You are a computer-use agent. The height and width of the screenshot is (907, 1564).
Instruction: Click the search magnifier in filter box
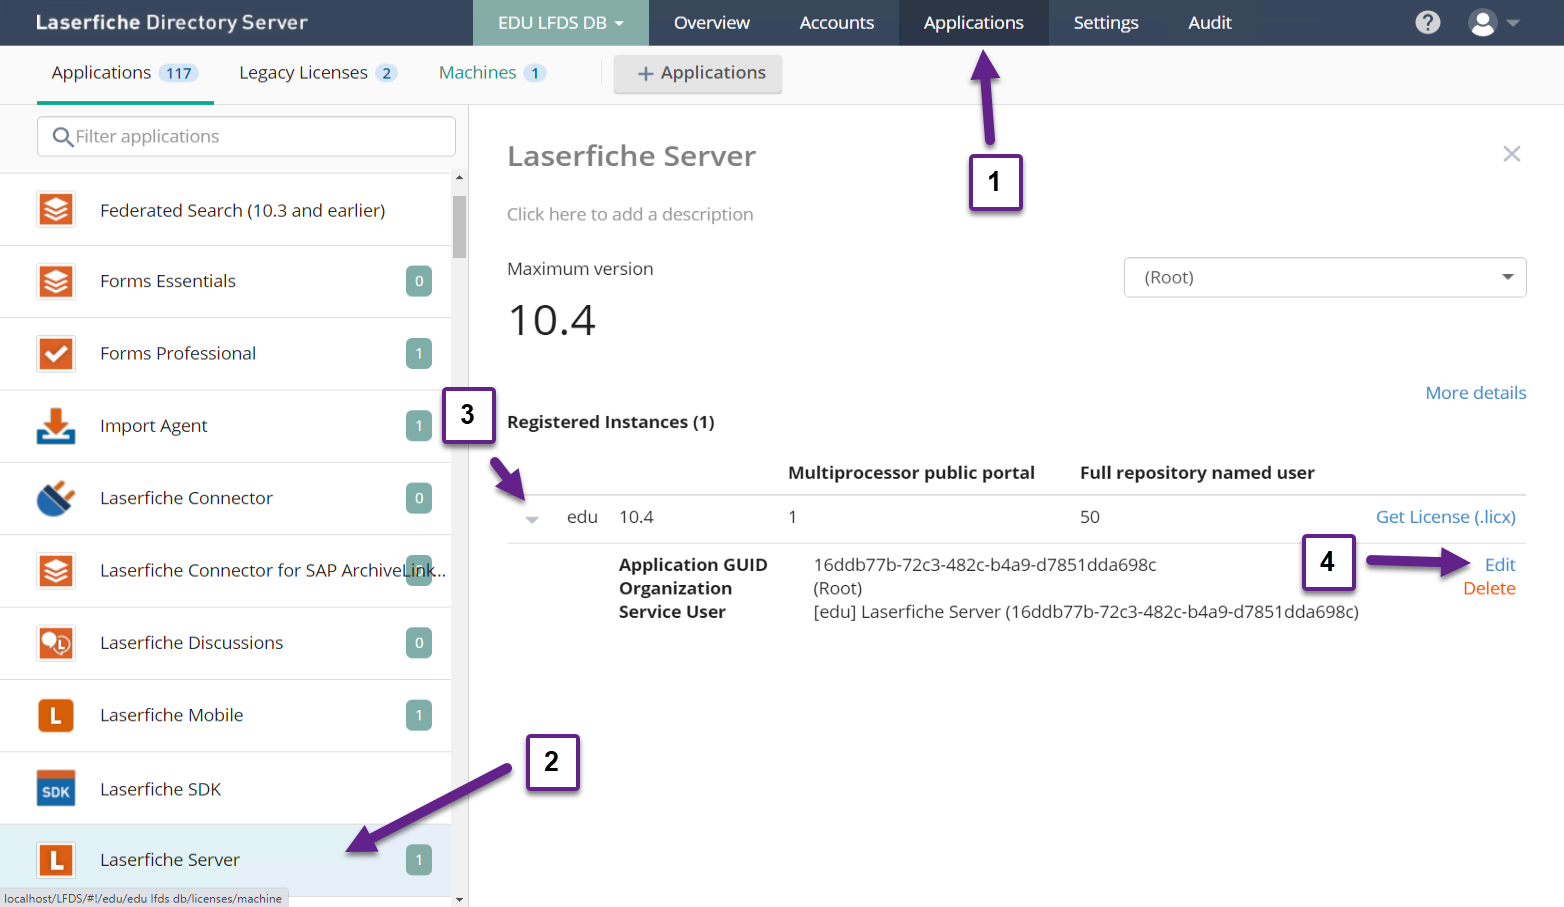click(63, 137)
